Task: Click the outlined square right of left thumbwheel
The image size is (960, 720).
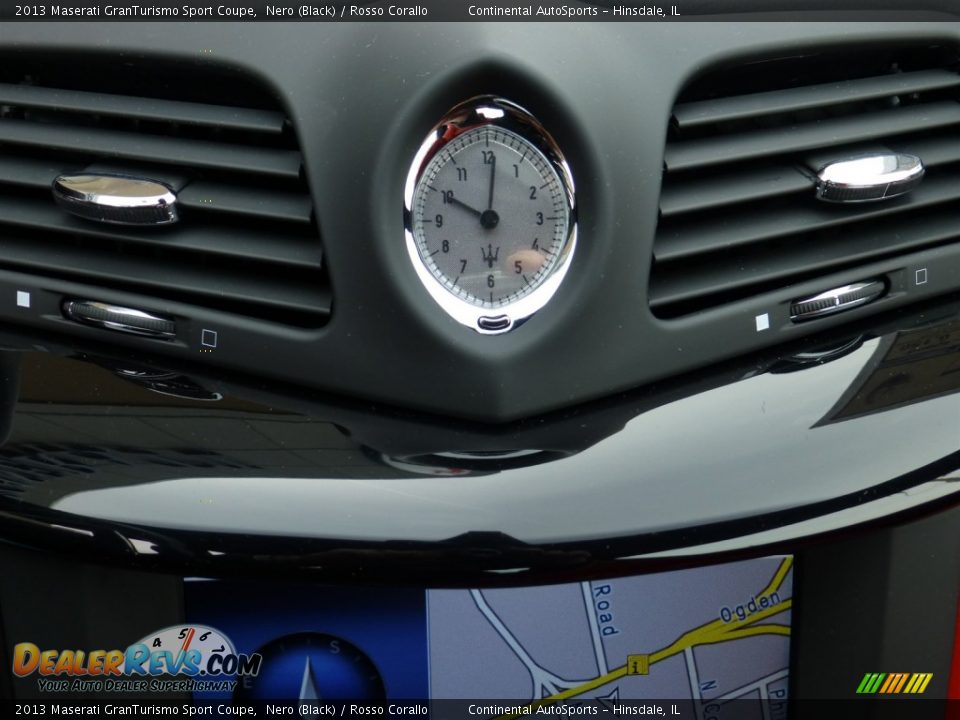Action: [x=209, y=338]
